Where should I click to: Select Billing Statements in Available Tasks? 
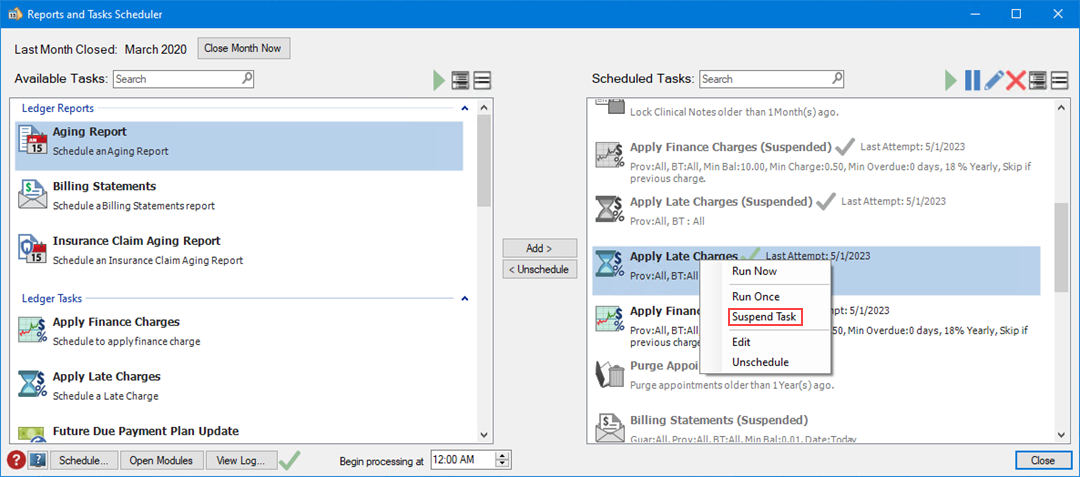pyautogui.click(x=104, y=186)
